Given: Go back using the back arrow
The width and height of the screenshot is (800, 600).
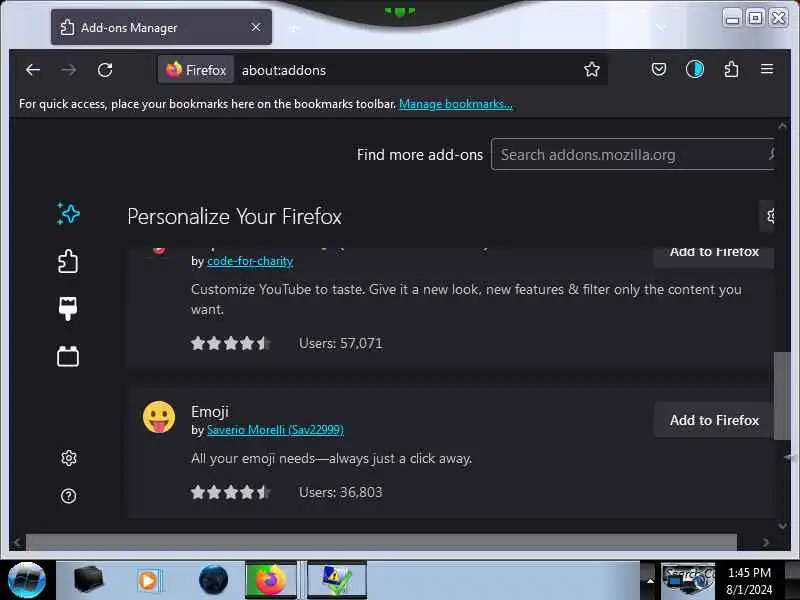Looking at the screenshot, I should pos(33,70).
